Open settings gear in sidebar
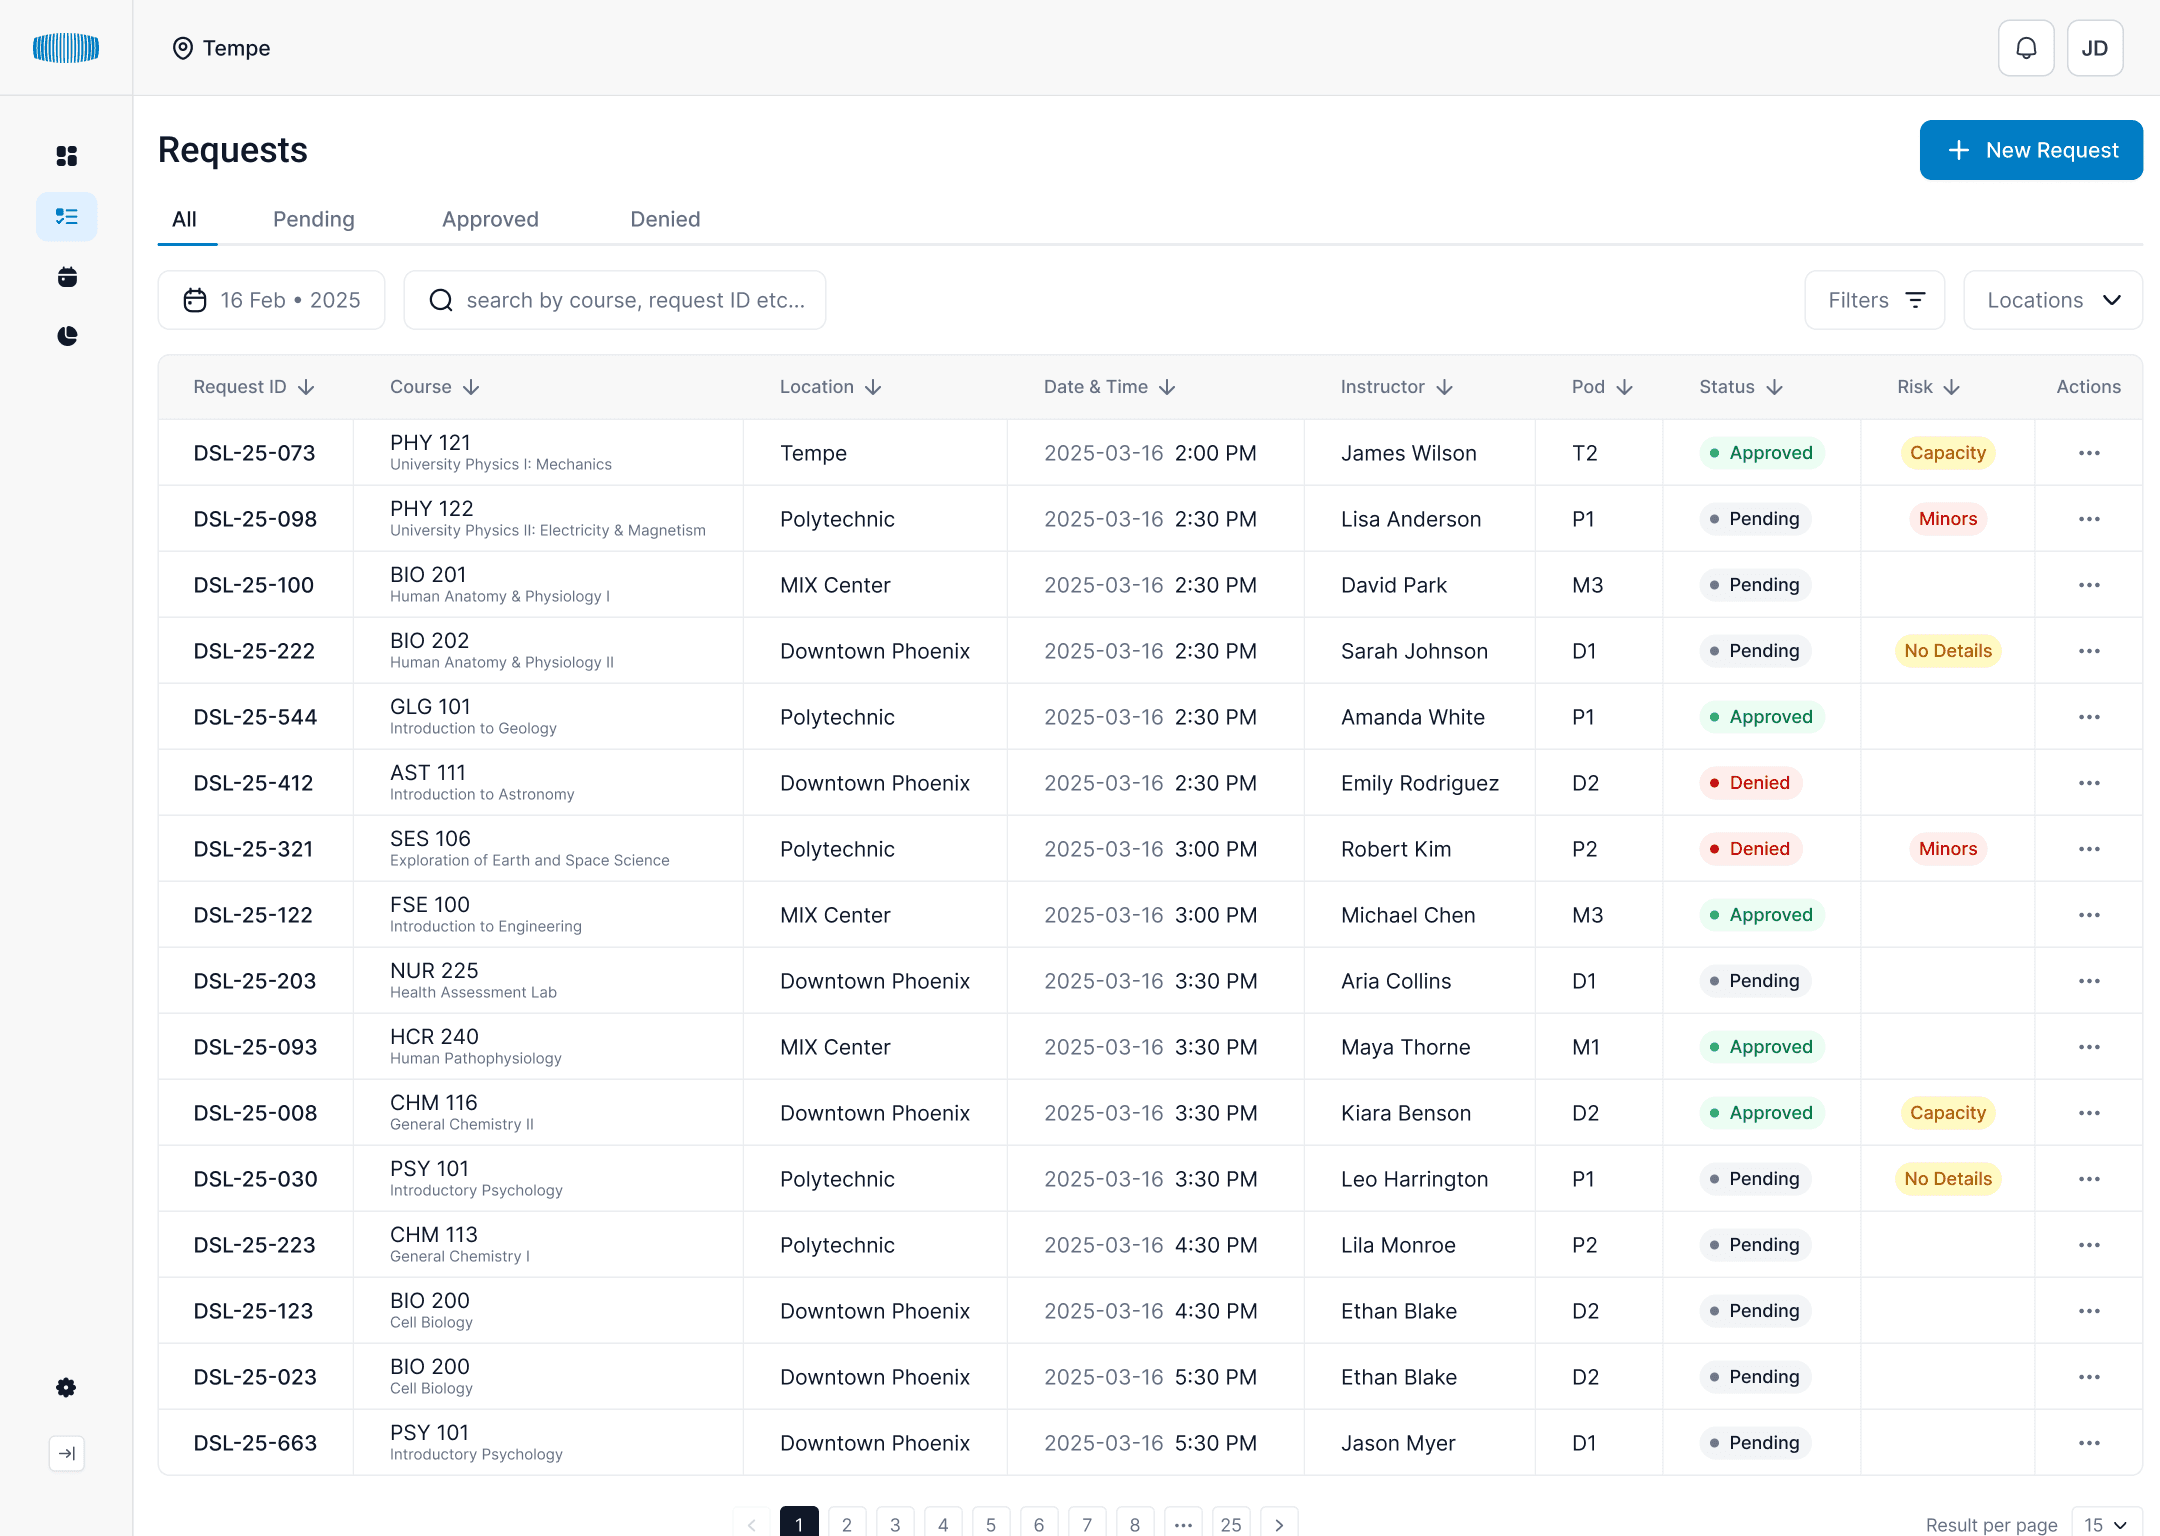 coord(66,1387)
